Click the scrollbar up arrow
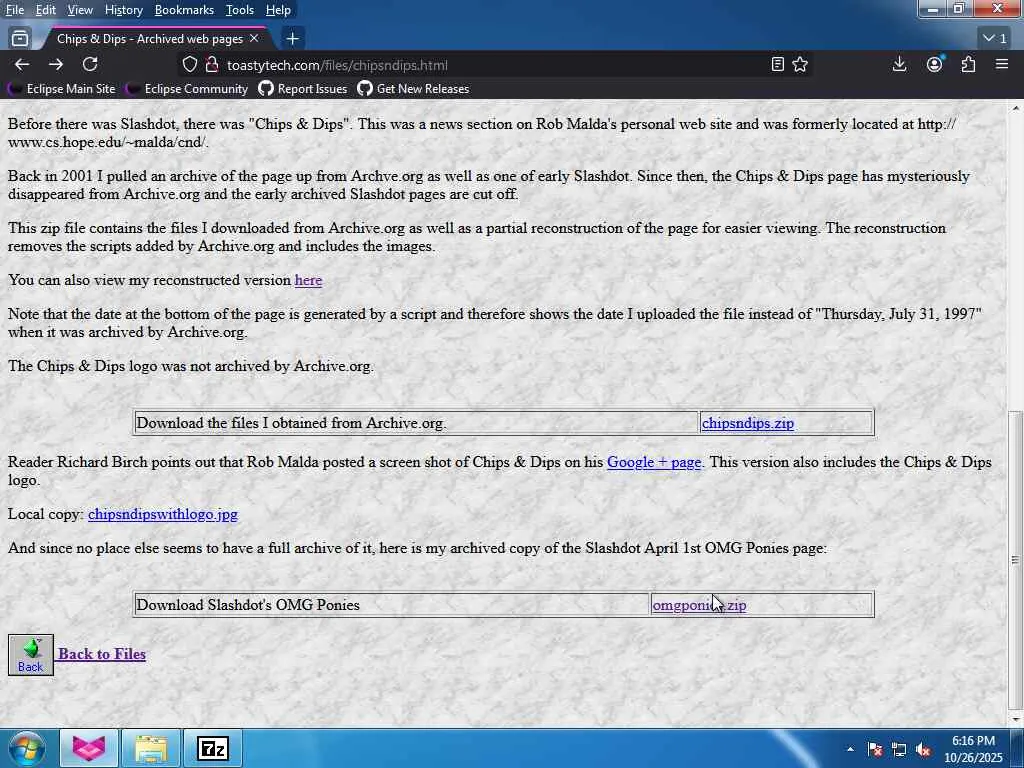Viewport: 1024px width, 768px height. tap(1014, 108)
